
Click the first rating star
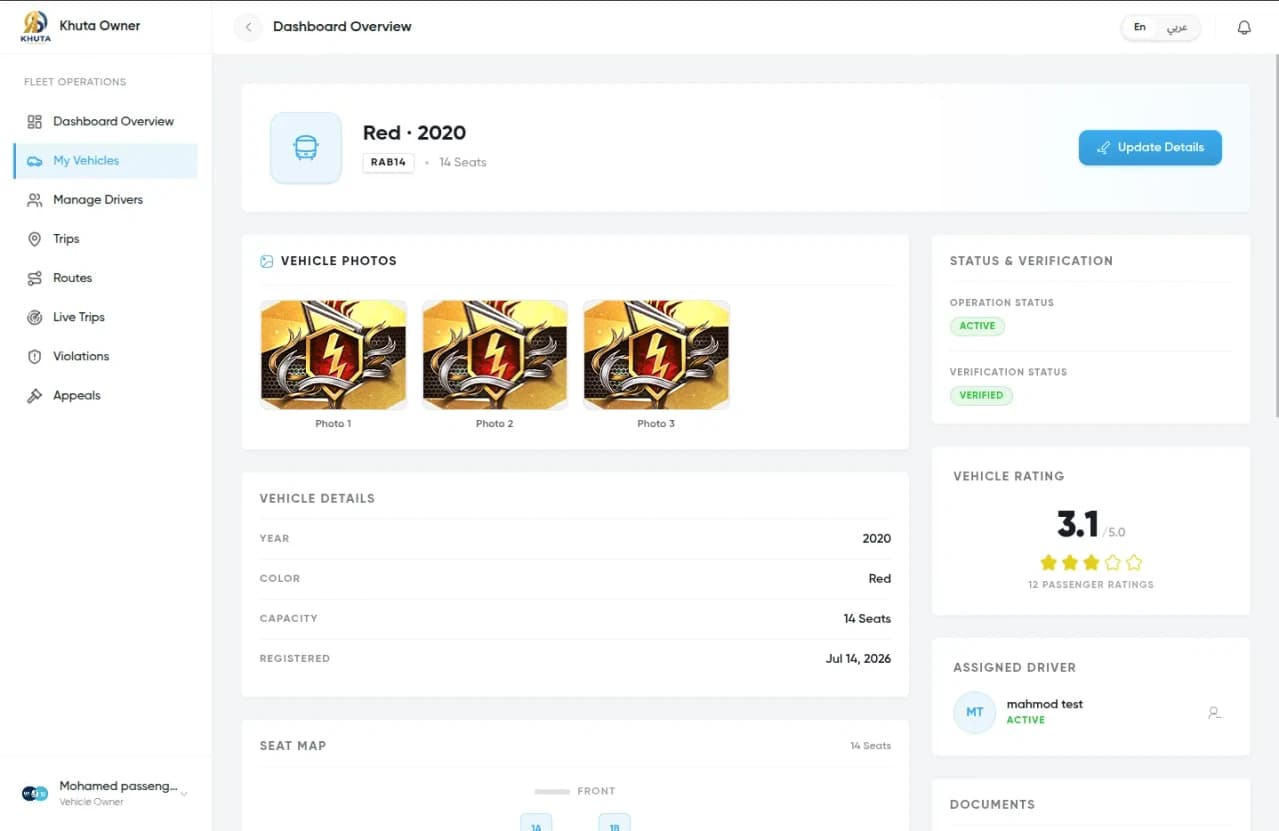[1048, 562]
